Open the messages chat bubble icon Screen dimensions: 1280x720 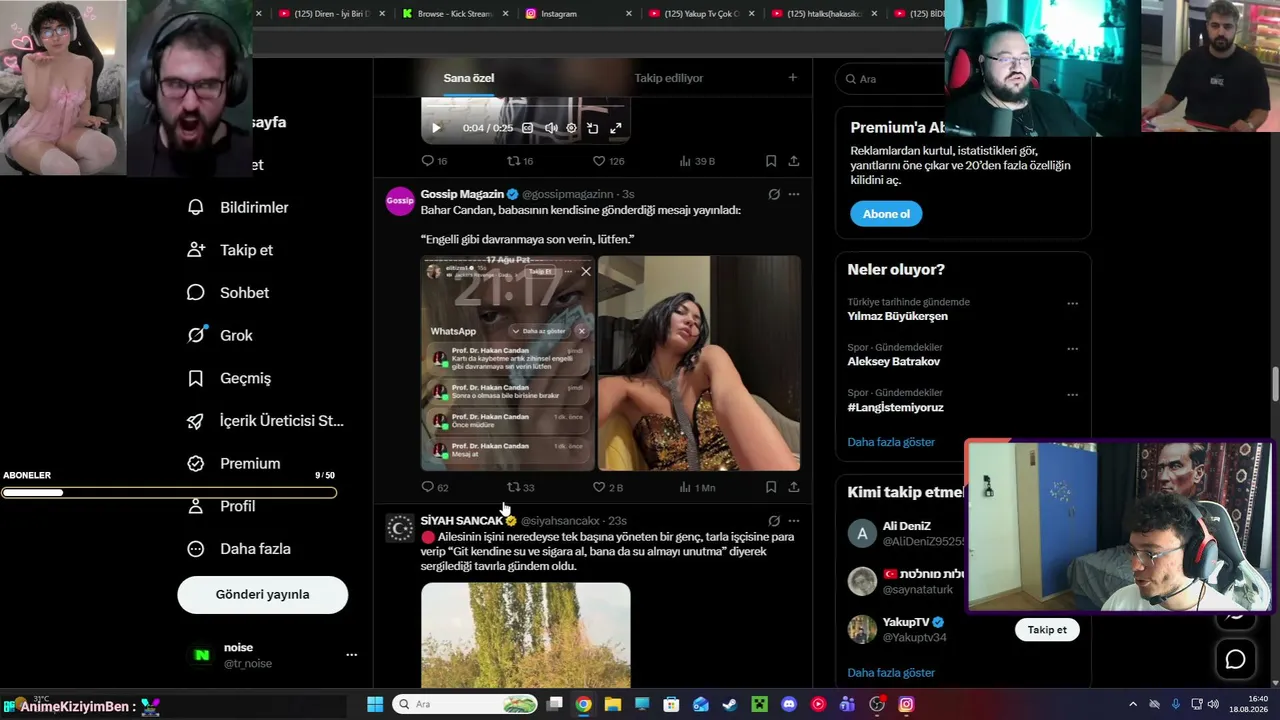[1236, 659]
